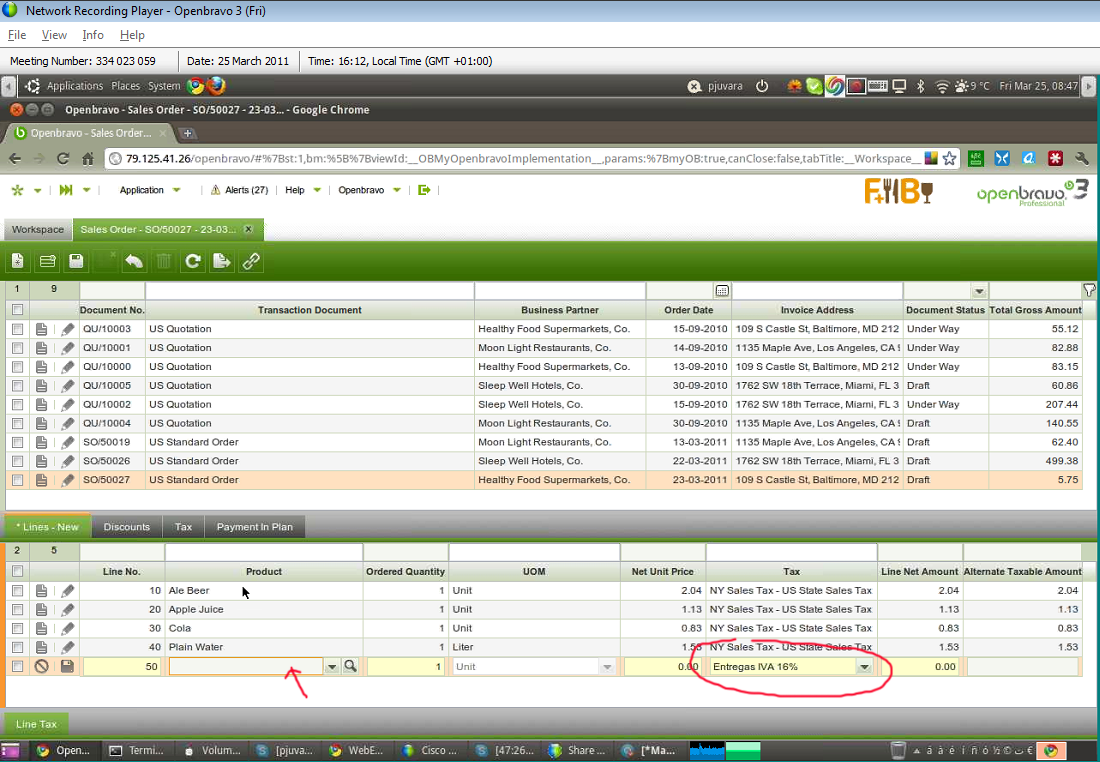Bookmark page with the star icon
The height and width of the screenshot is (762, 1100).
(949, 159)
